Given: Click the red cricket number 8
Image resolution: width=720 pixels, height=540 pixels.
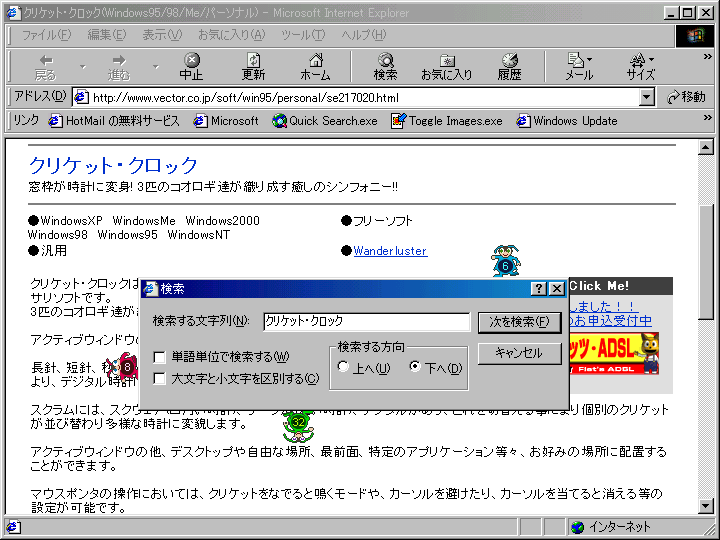Looking at the screenshot, I should pyautogui.click(x=123, y=366).
